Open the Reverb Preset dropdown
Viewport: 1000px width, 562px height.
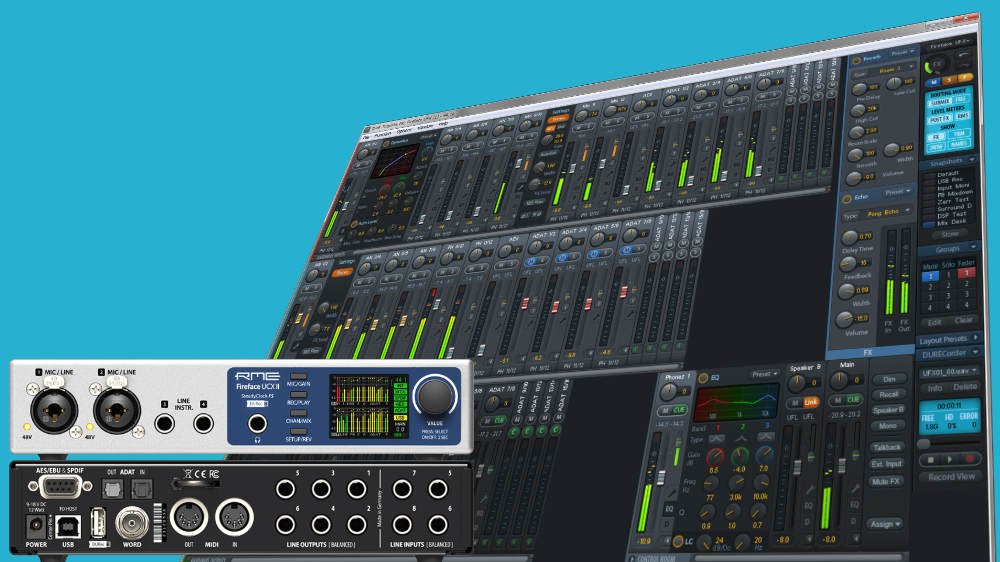point(903,52)
